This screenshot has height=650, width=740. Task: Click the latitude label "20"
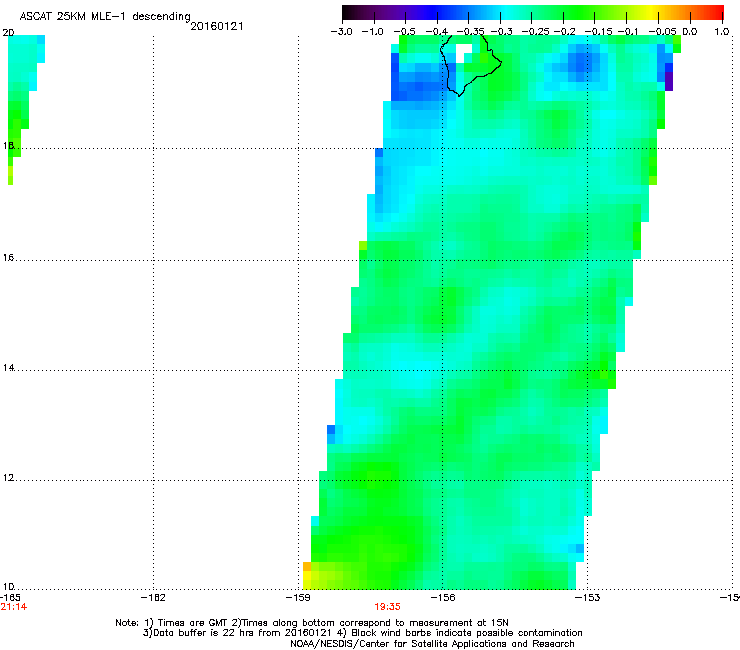coord(8,33)
